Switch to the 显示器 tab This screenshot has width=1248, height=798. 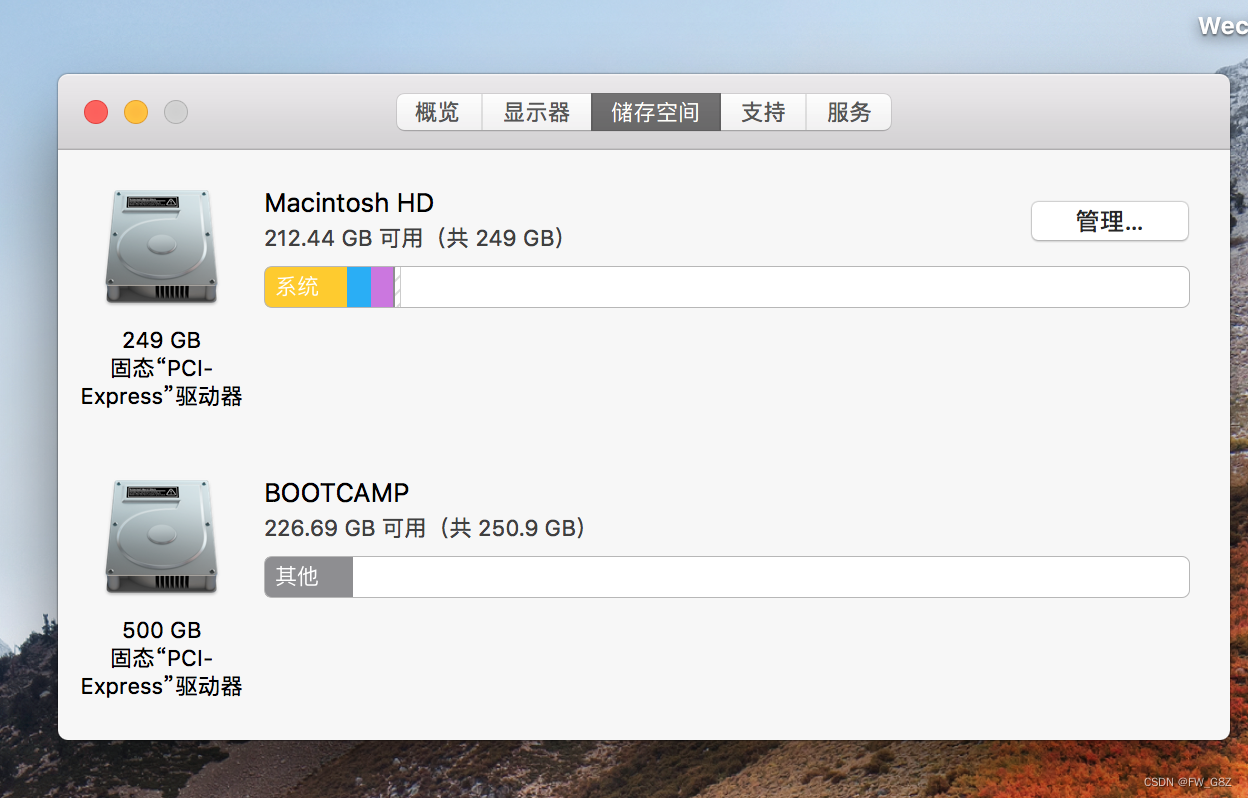pos(536,112)
